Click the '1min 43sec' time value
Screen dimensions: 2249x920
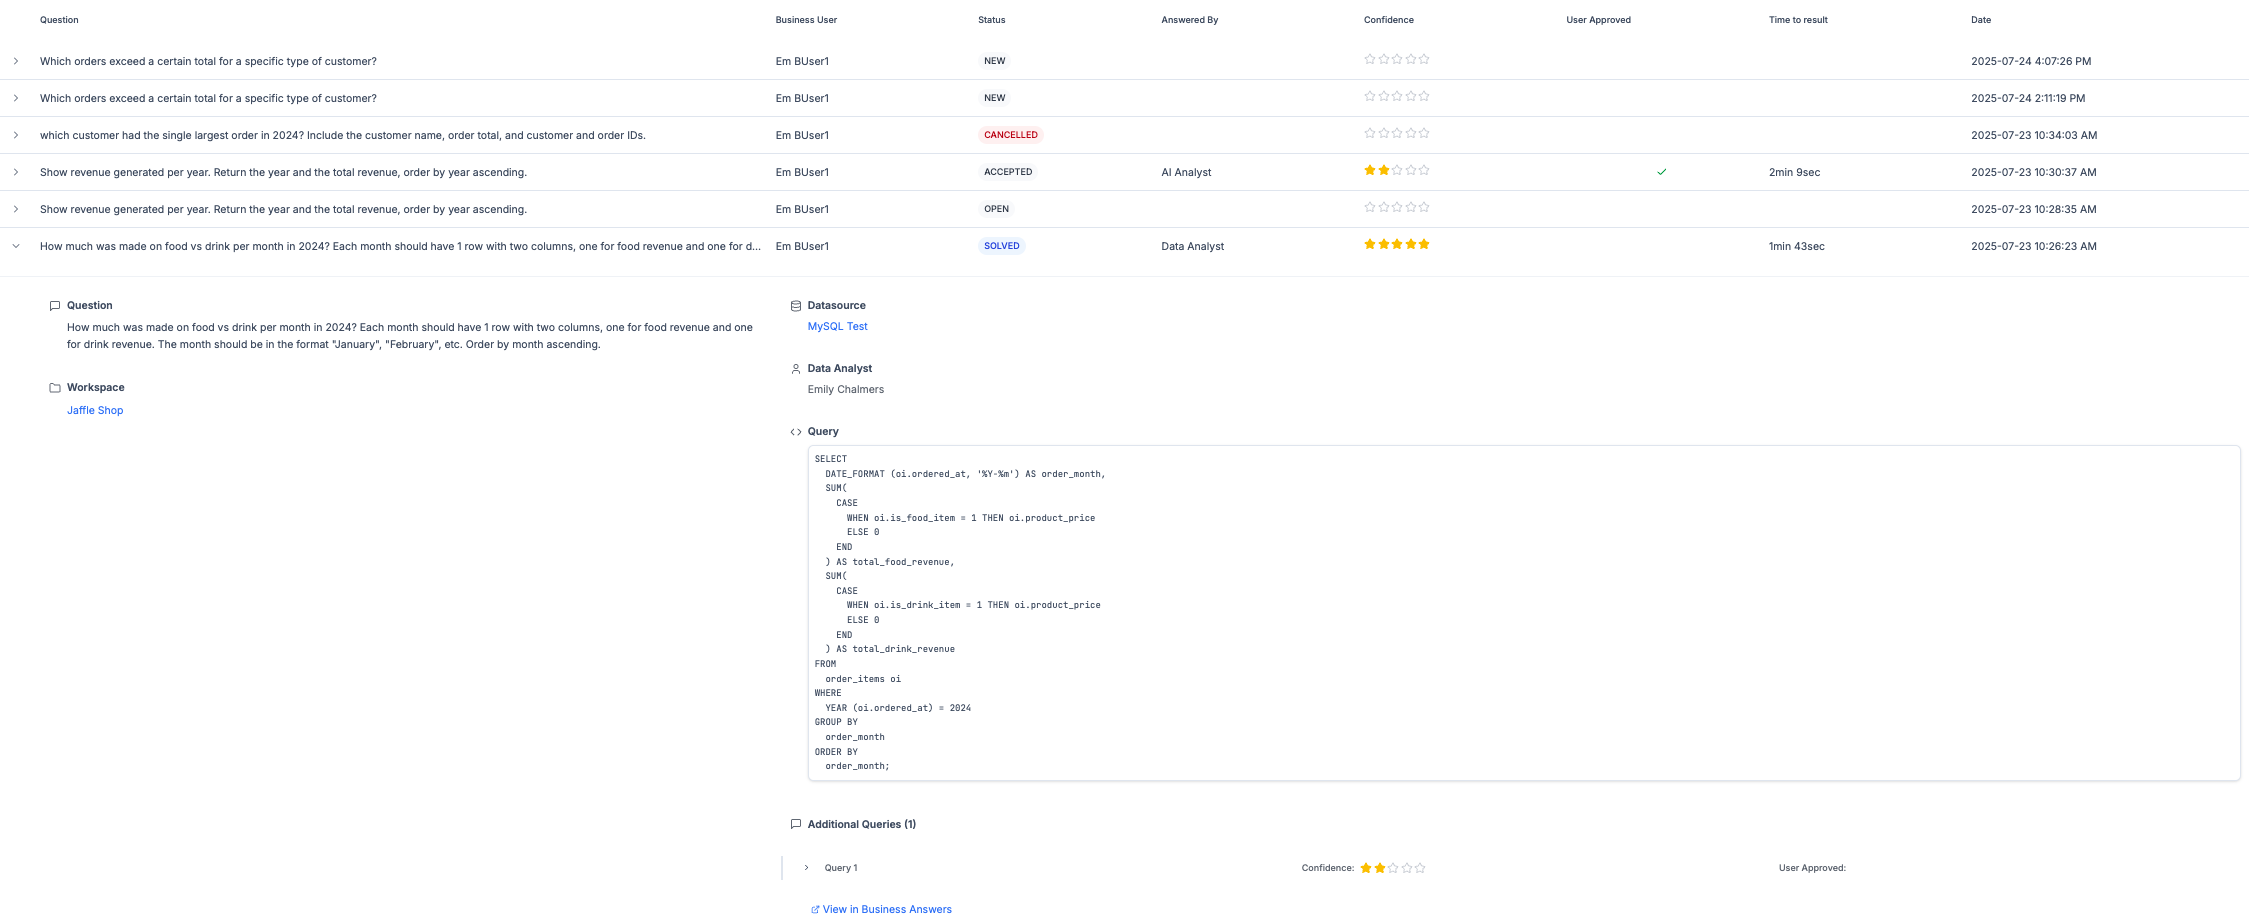[1796, 247]
